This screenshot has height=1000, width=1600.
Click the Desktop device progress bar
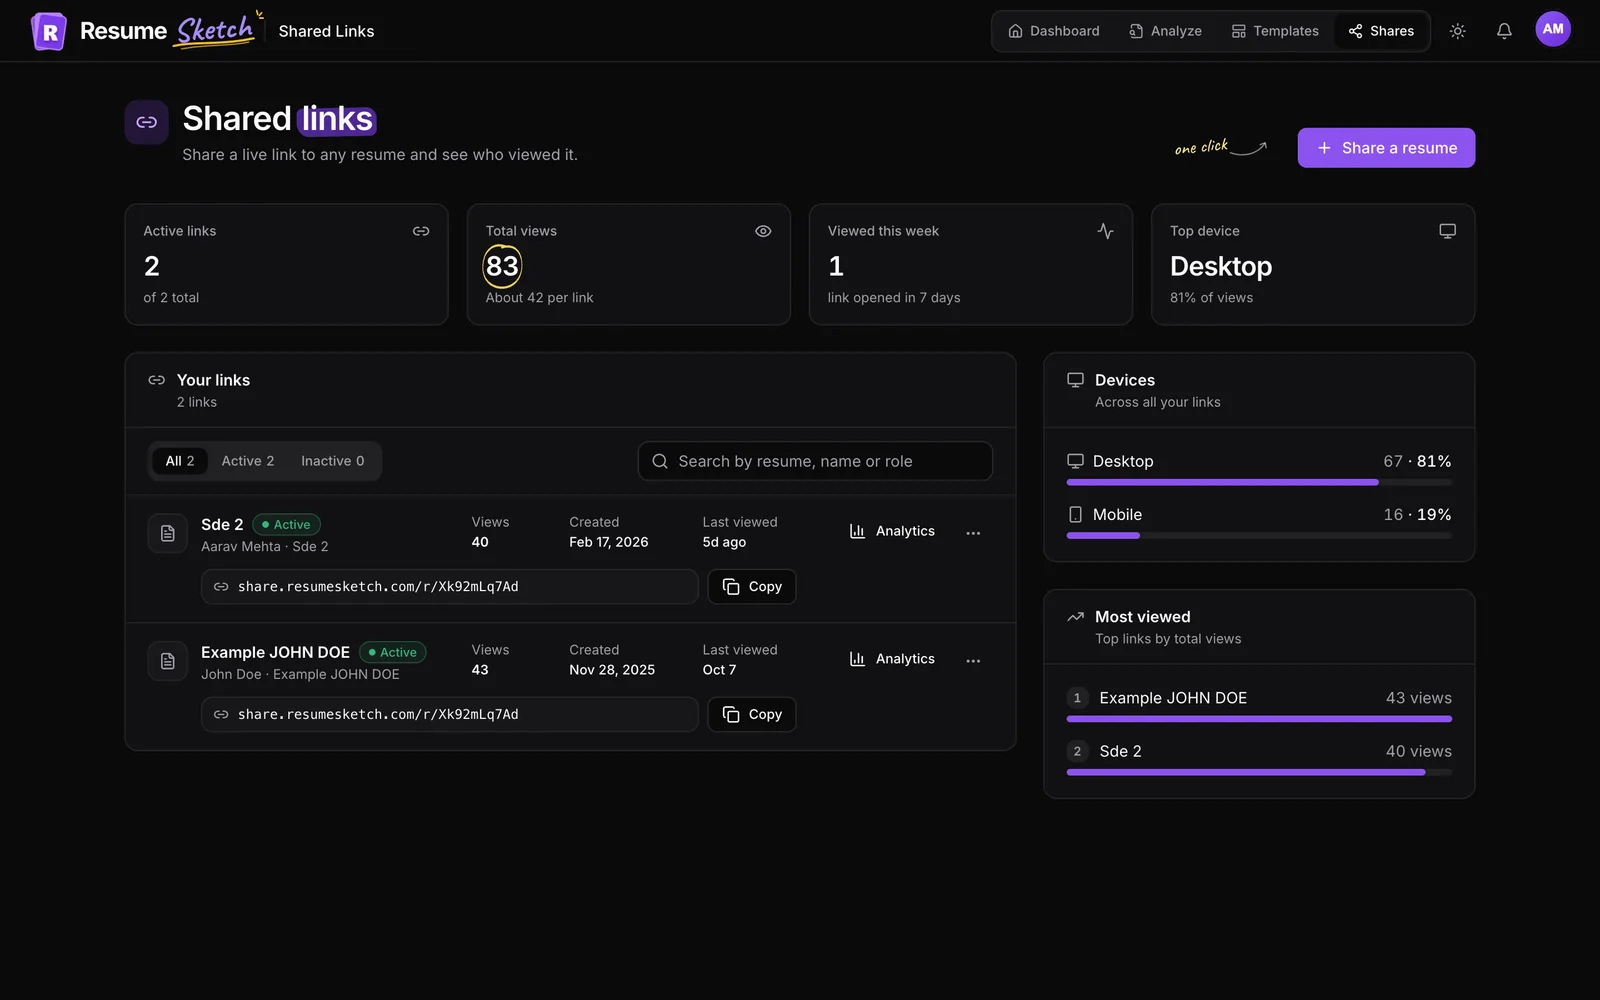pos(1259,482)
